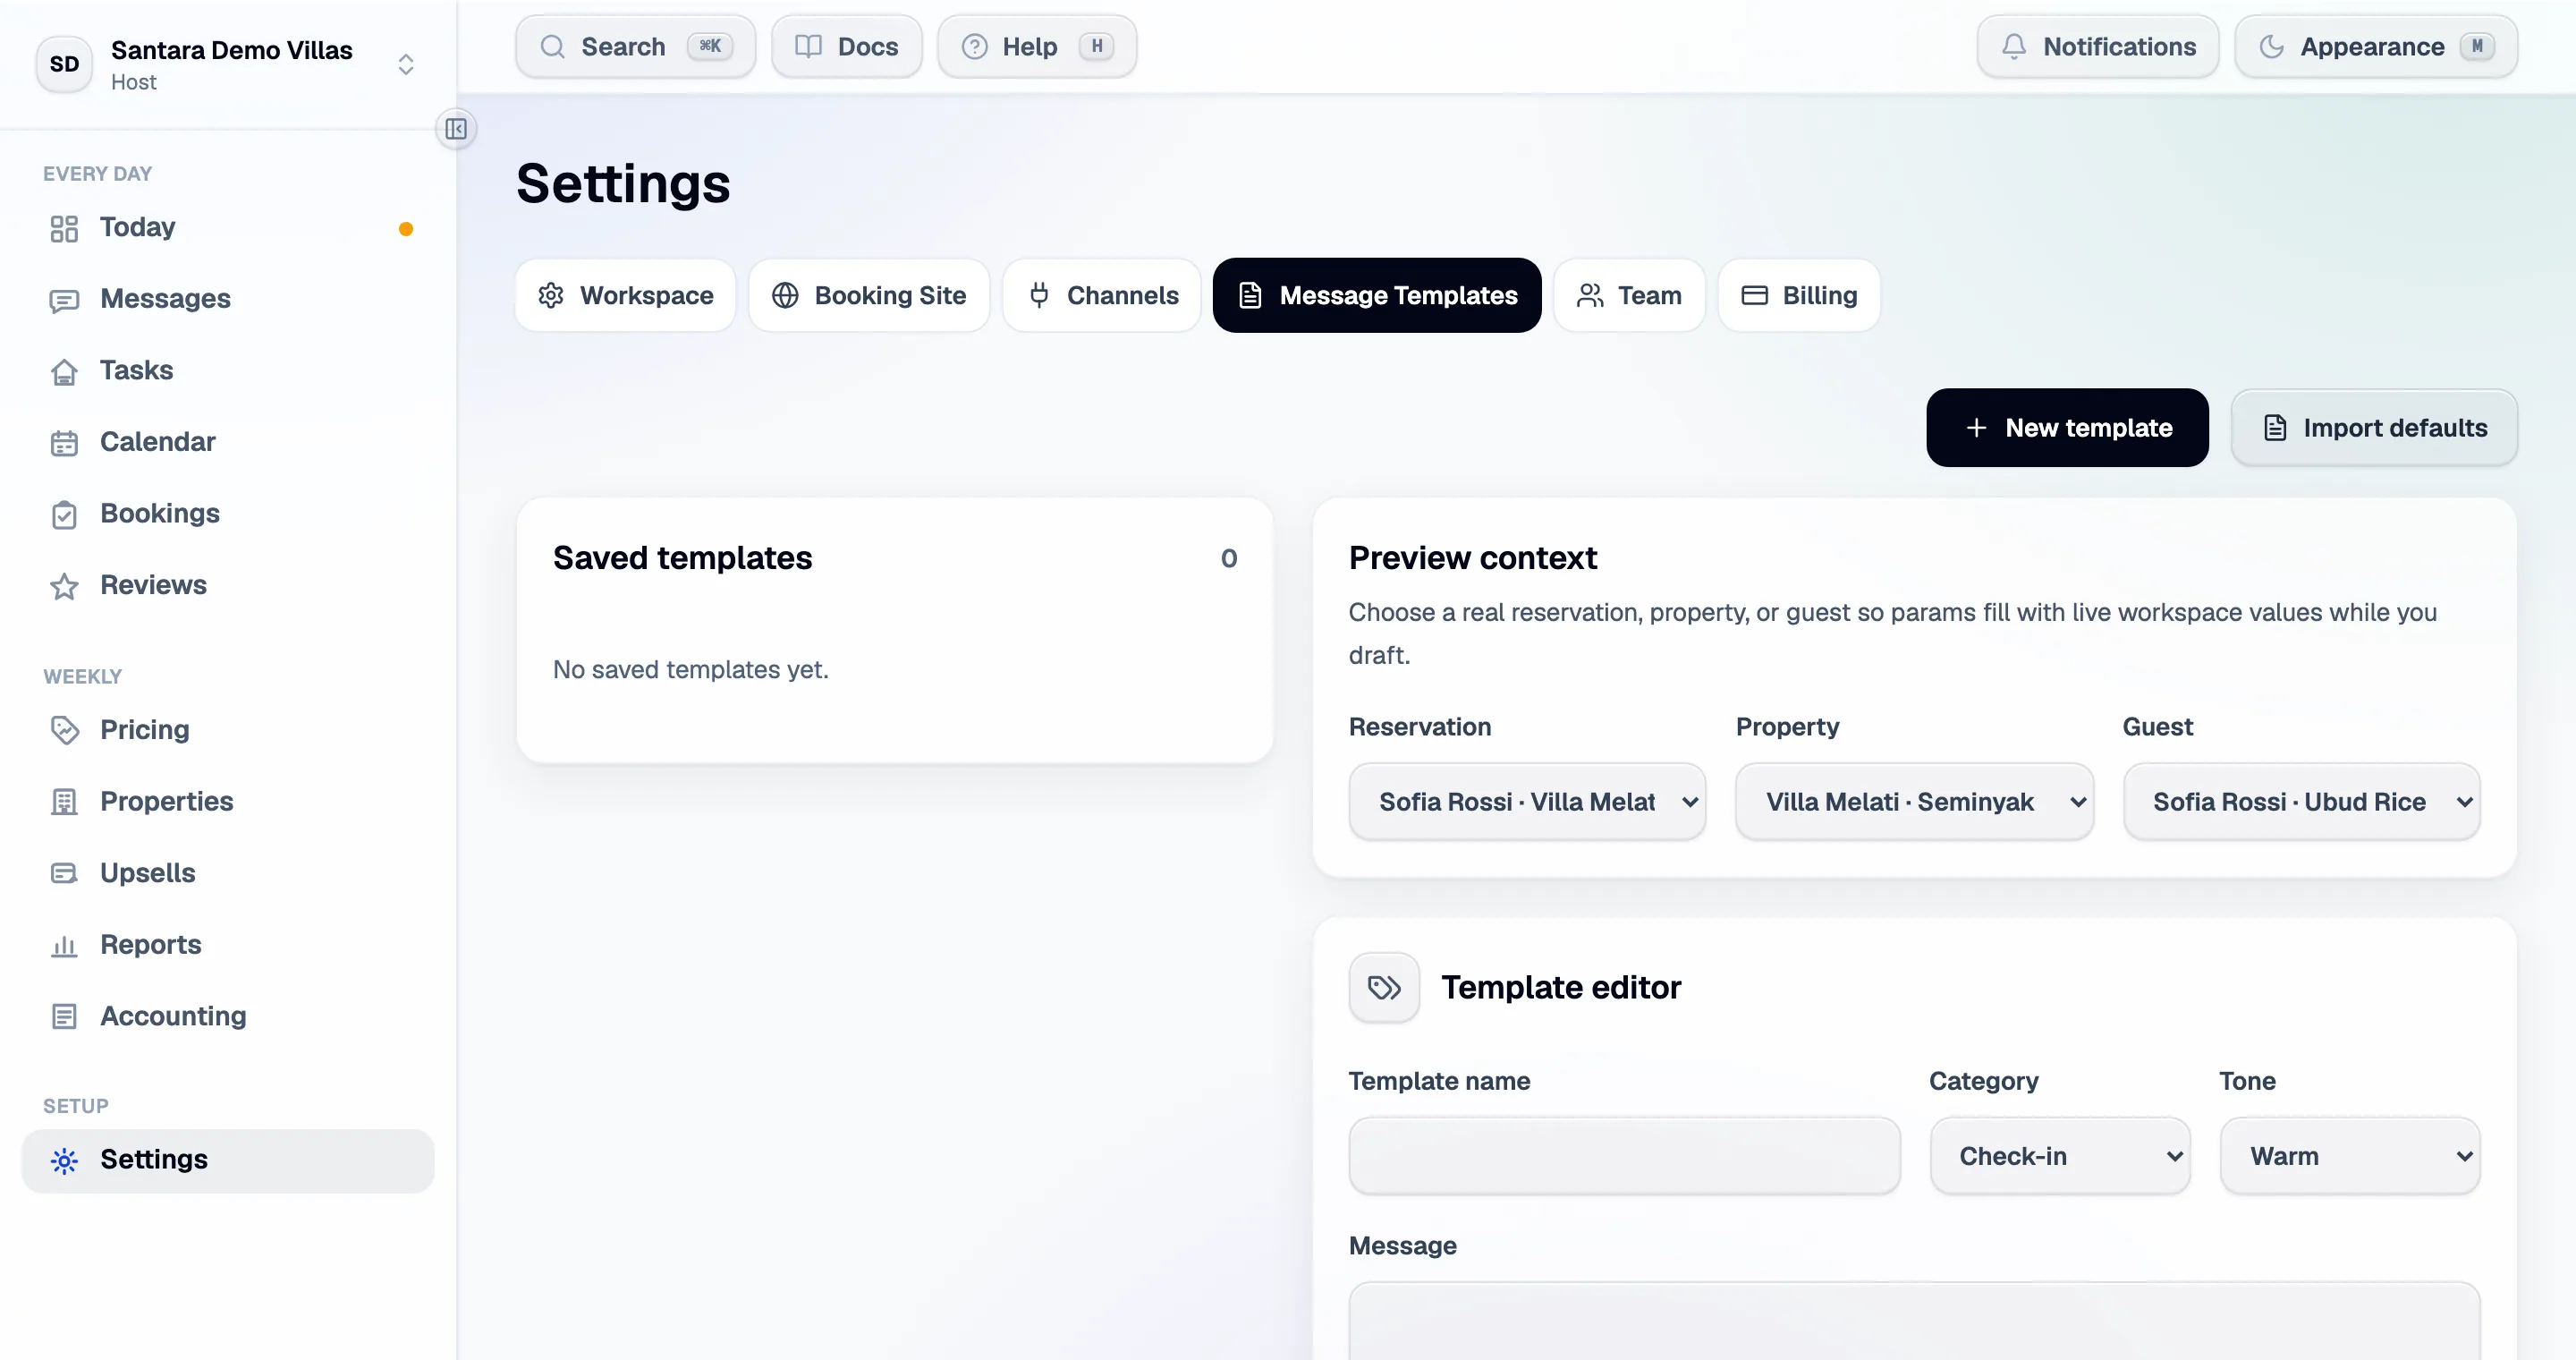The width and height of the screenshot is (2576, 1360).
Task: Go to Reviews star icon
Action: tap(64, 585)
